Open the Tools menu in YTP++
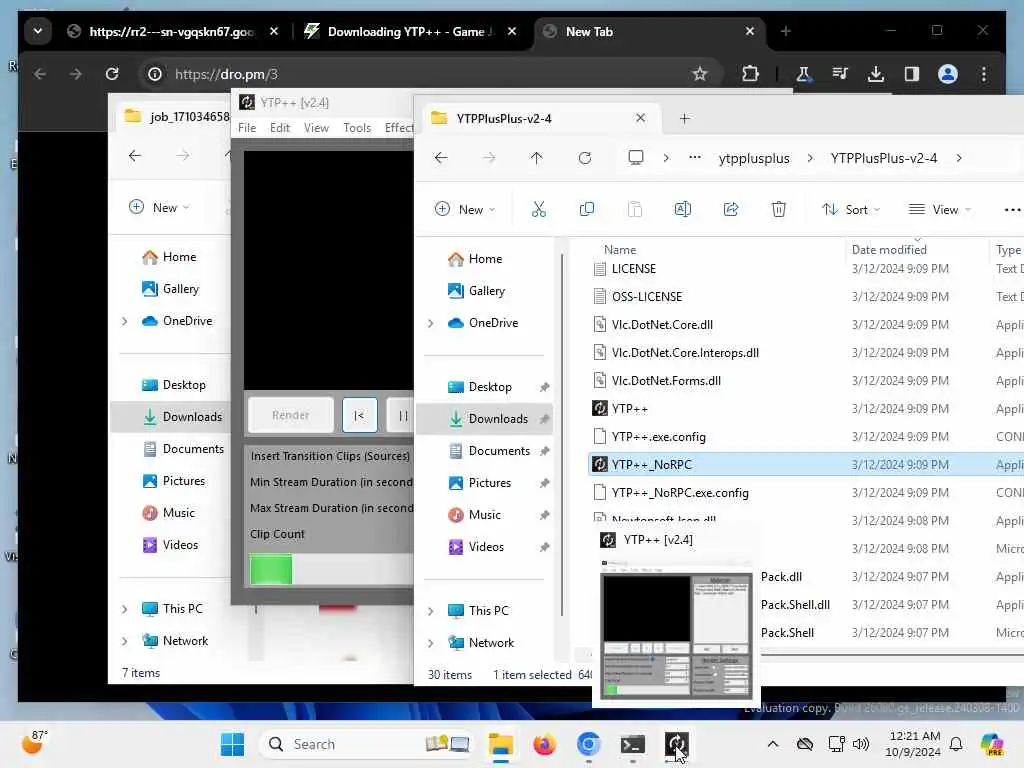 (x=357, y=127)
